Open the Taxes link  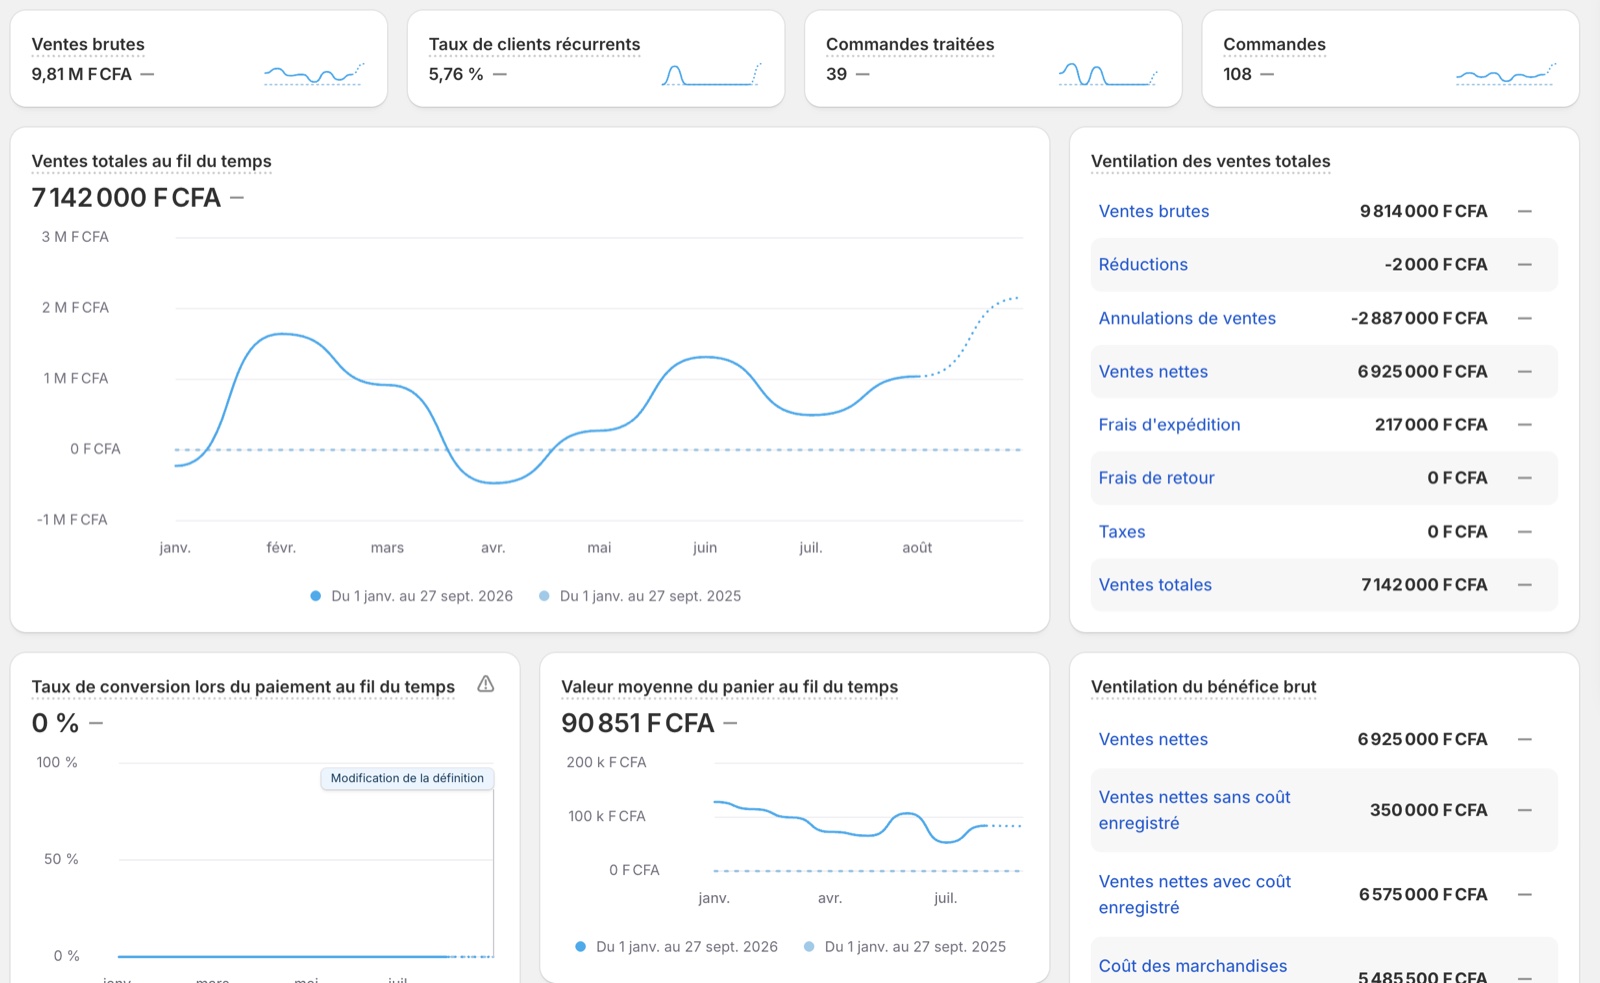click(1122, 532)
